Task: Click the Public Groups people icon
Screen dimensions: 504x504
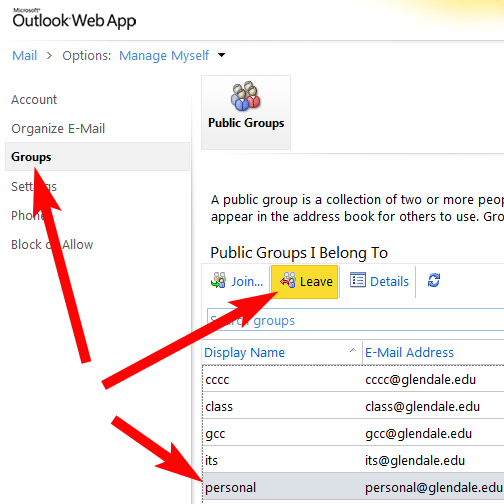Action: [246, 96]
